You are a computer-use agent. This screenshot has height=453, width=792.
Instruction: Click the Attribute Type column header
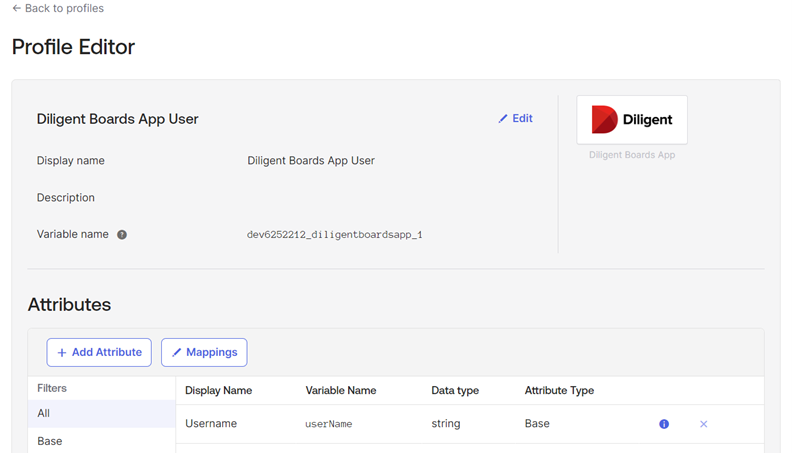(x=559, y=391)
